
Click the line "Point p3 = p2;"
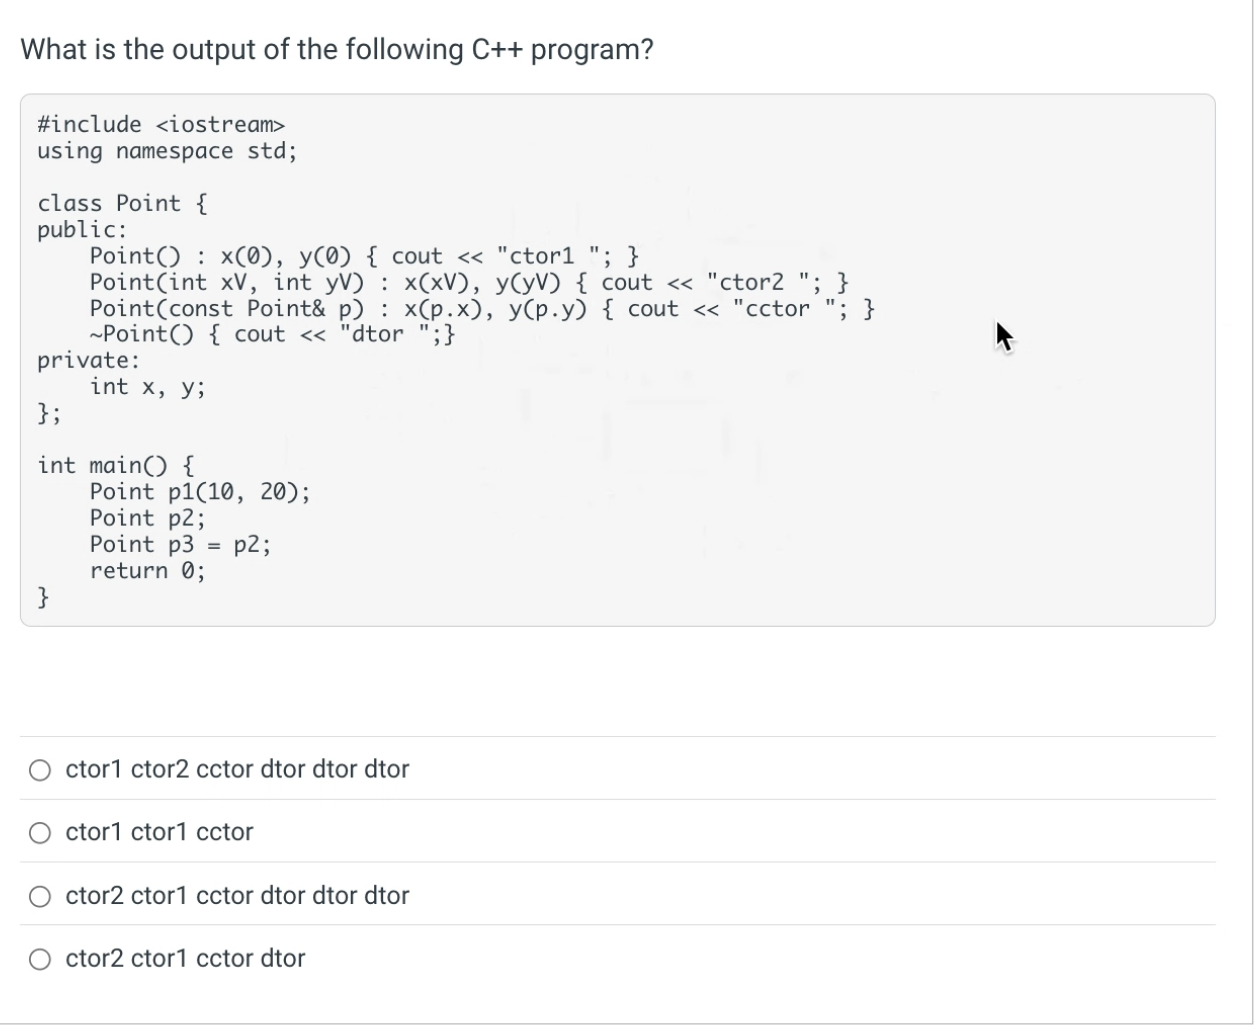click(x=180, y=544)
